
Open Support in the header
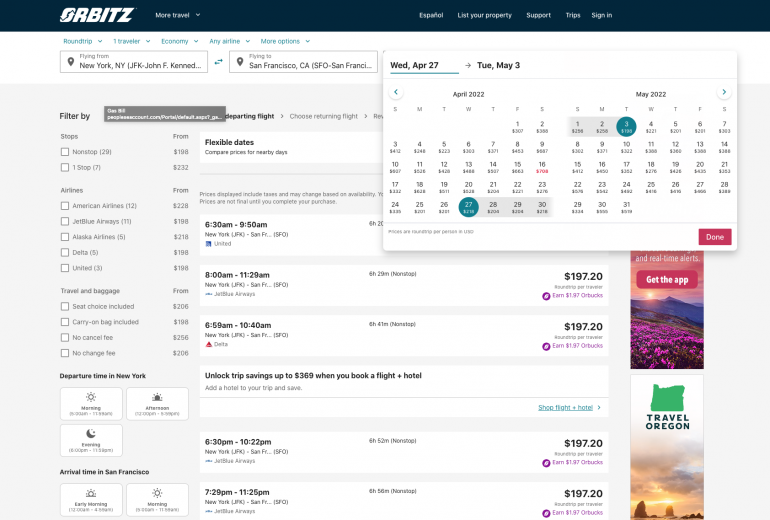[538, 15]
